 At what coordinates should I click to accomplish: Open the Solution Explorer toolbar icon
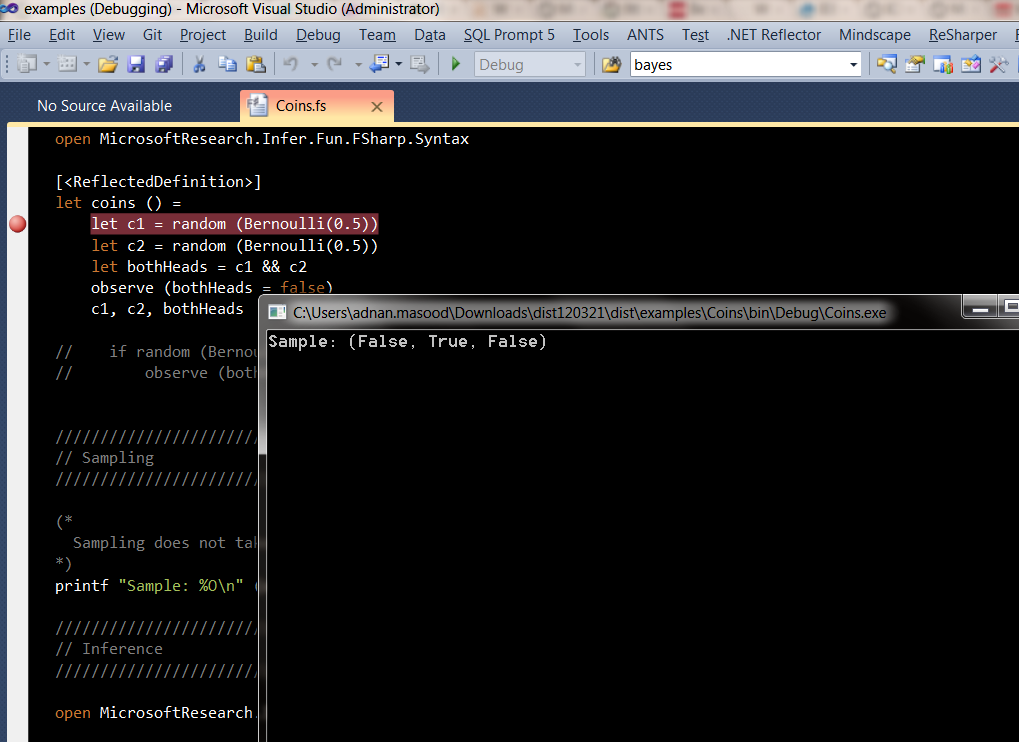coord(886,64)
